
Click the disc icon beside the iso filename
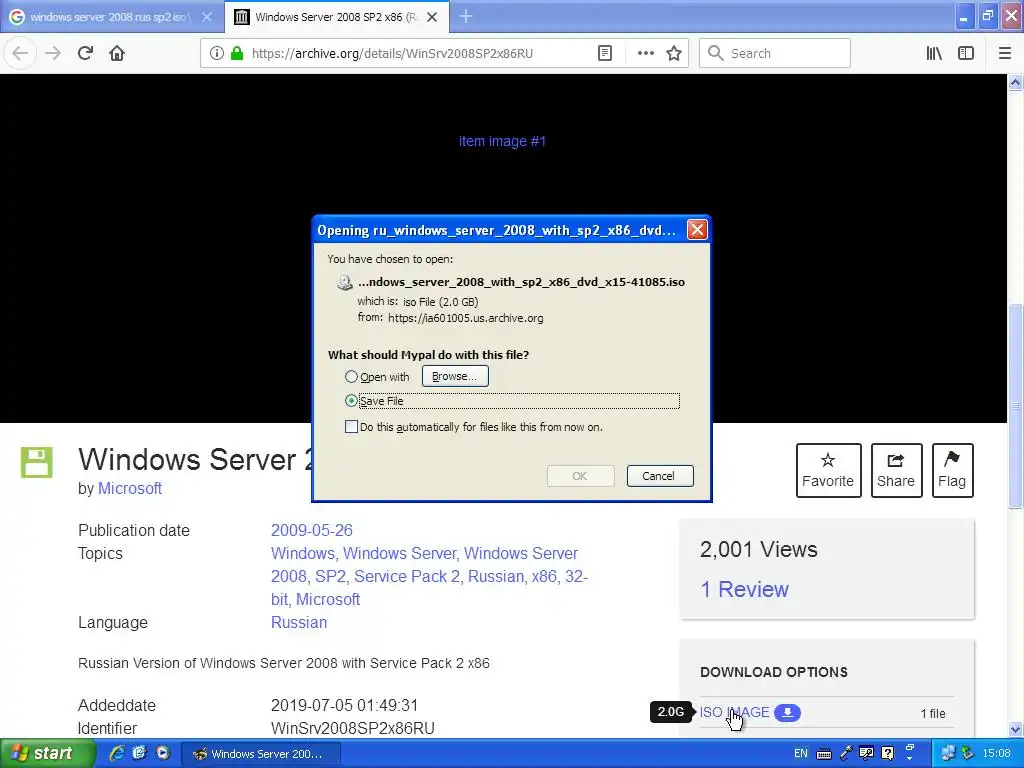[x=344, y=282]
